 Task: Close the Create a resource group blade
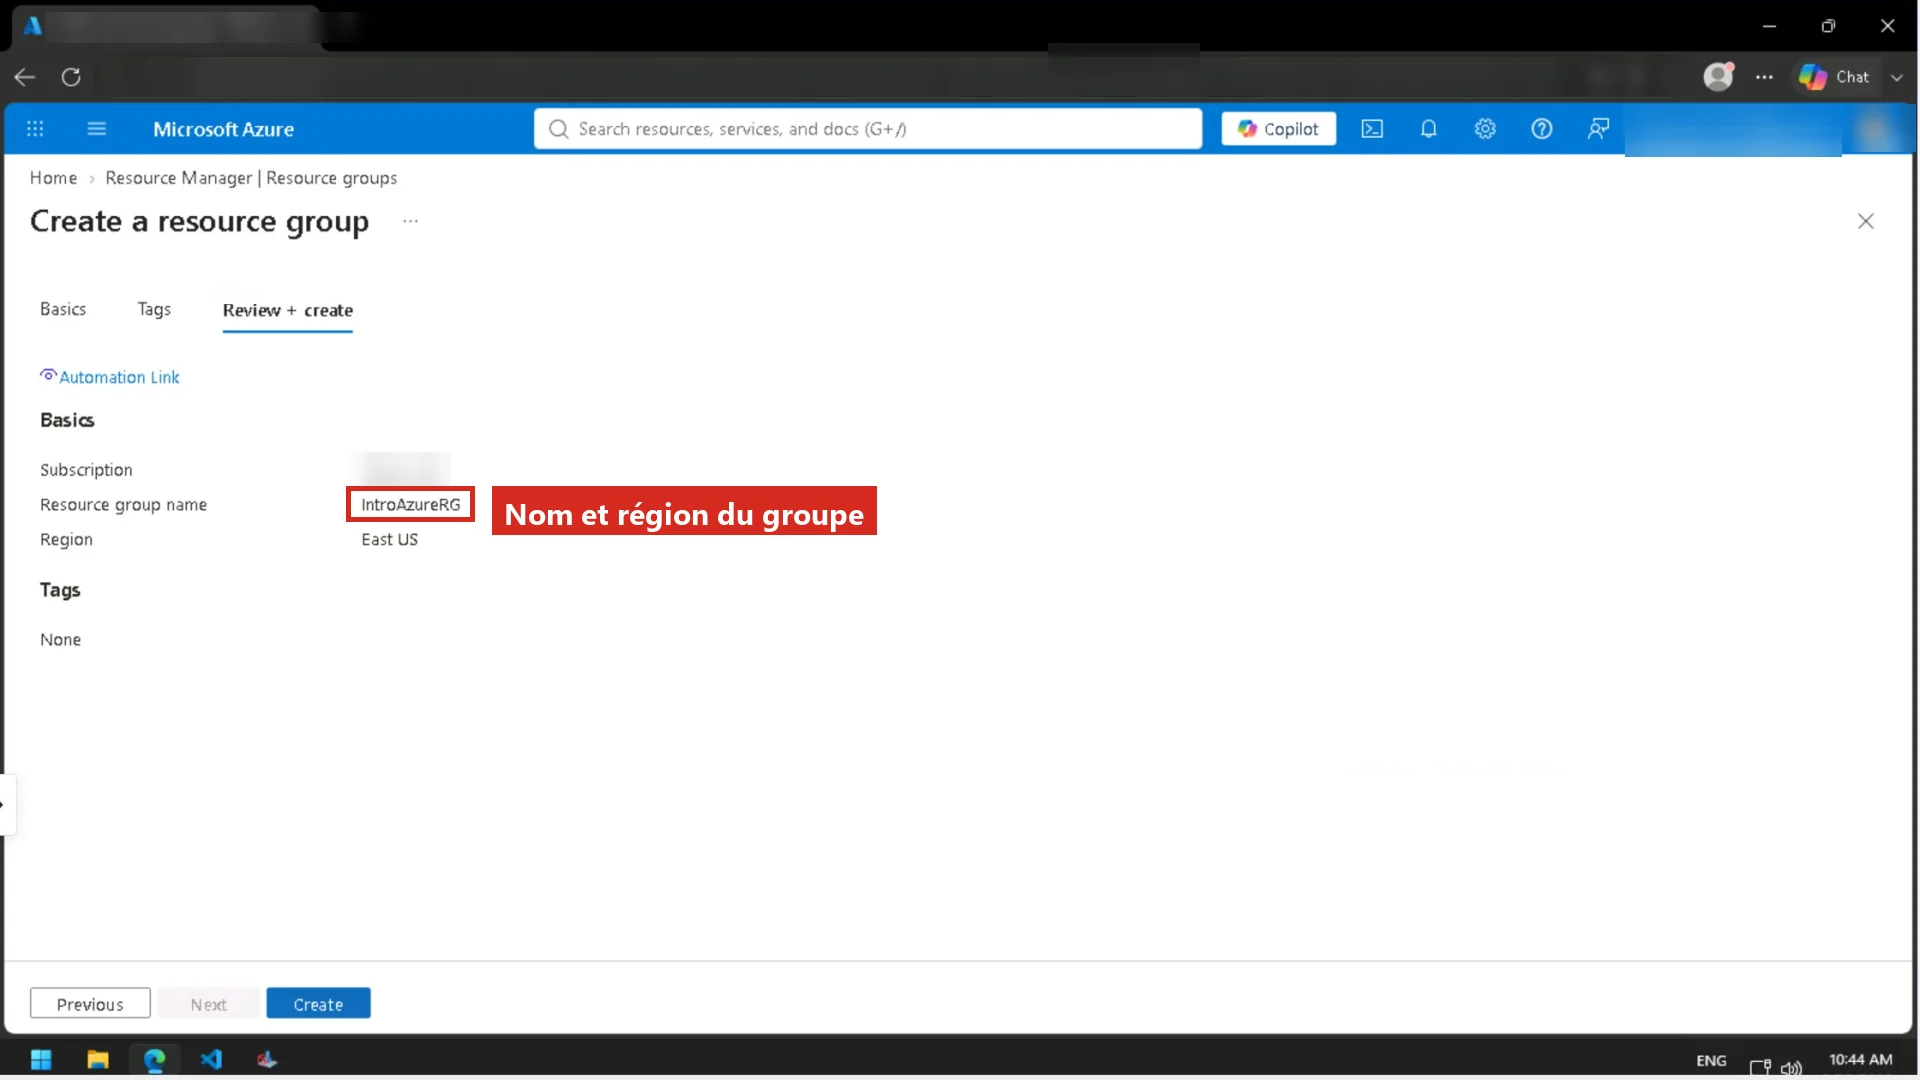click(x=1866, y=221)
